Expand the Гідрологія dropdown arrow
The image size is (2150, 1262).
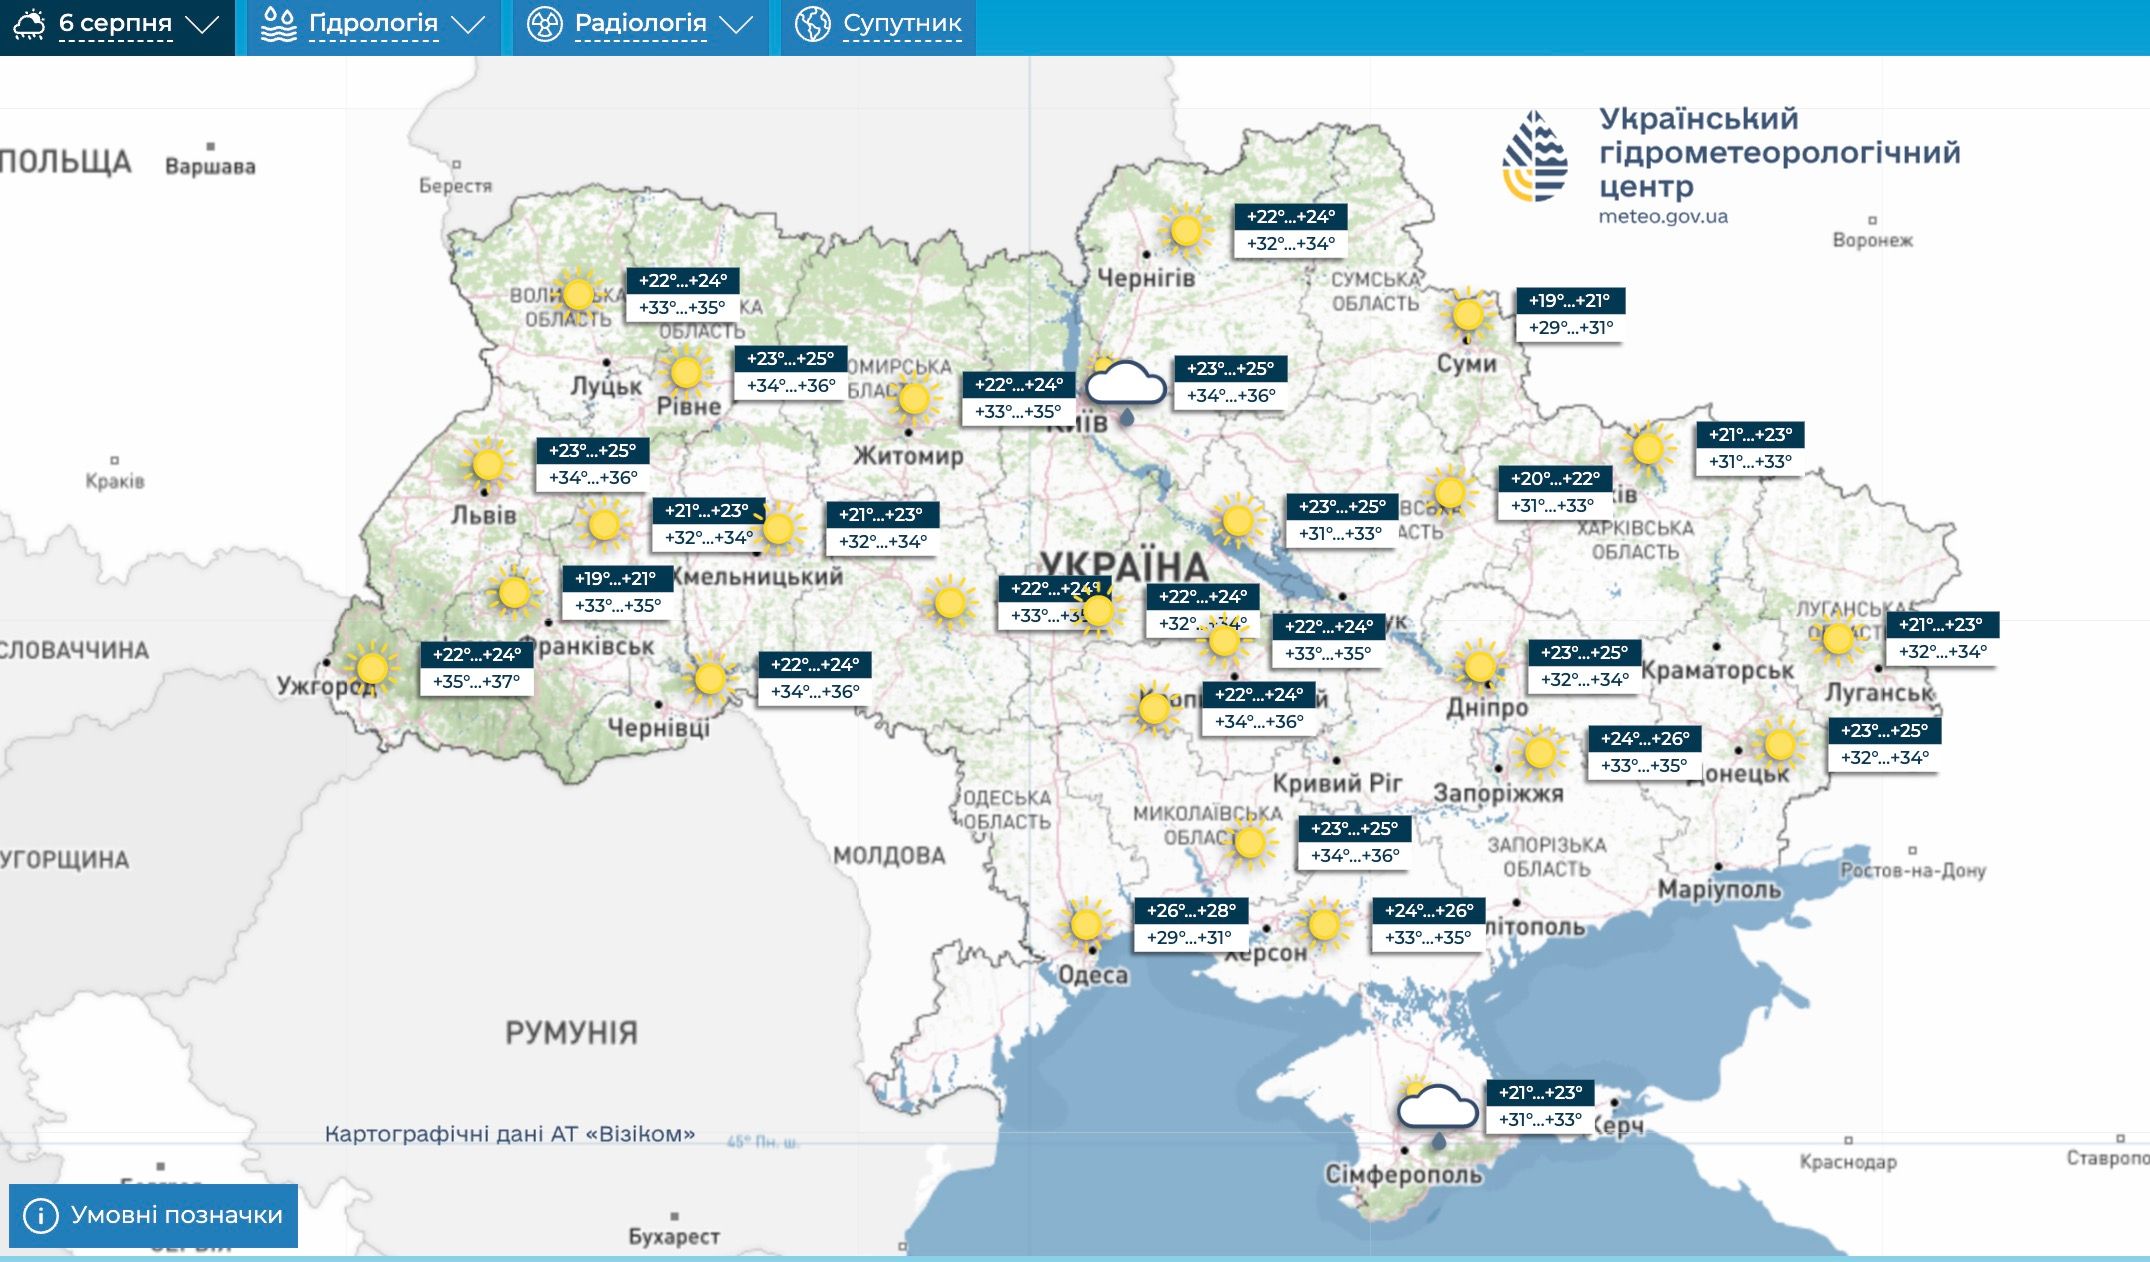468,24
